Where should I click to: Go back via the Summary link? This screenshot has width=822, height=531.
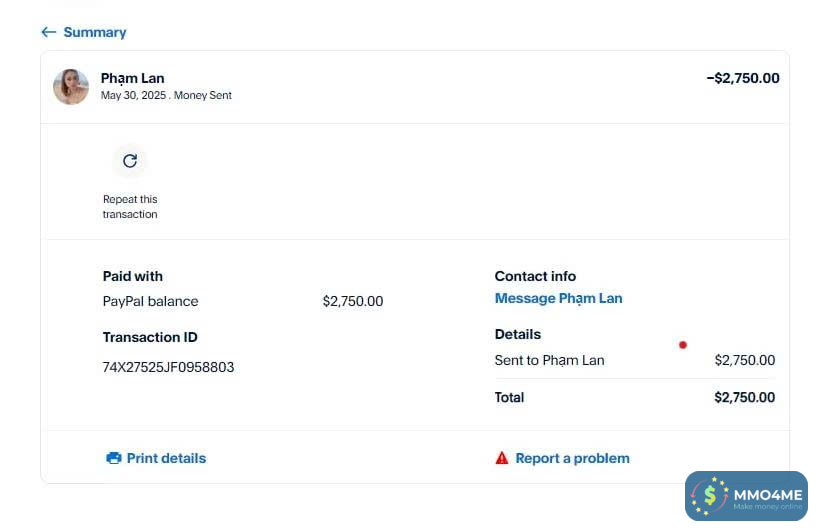[94, 32]
